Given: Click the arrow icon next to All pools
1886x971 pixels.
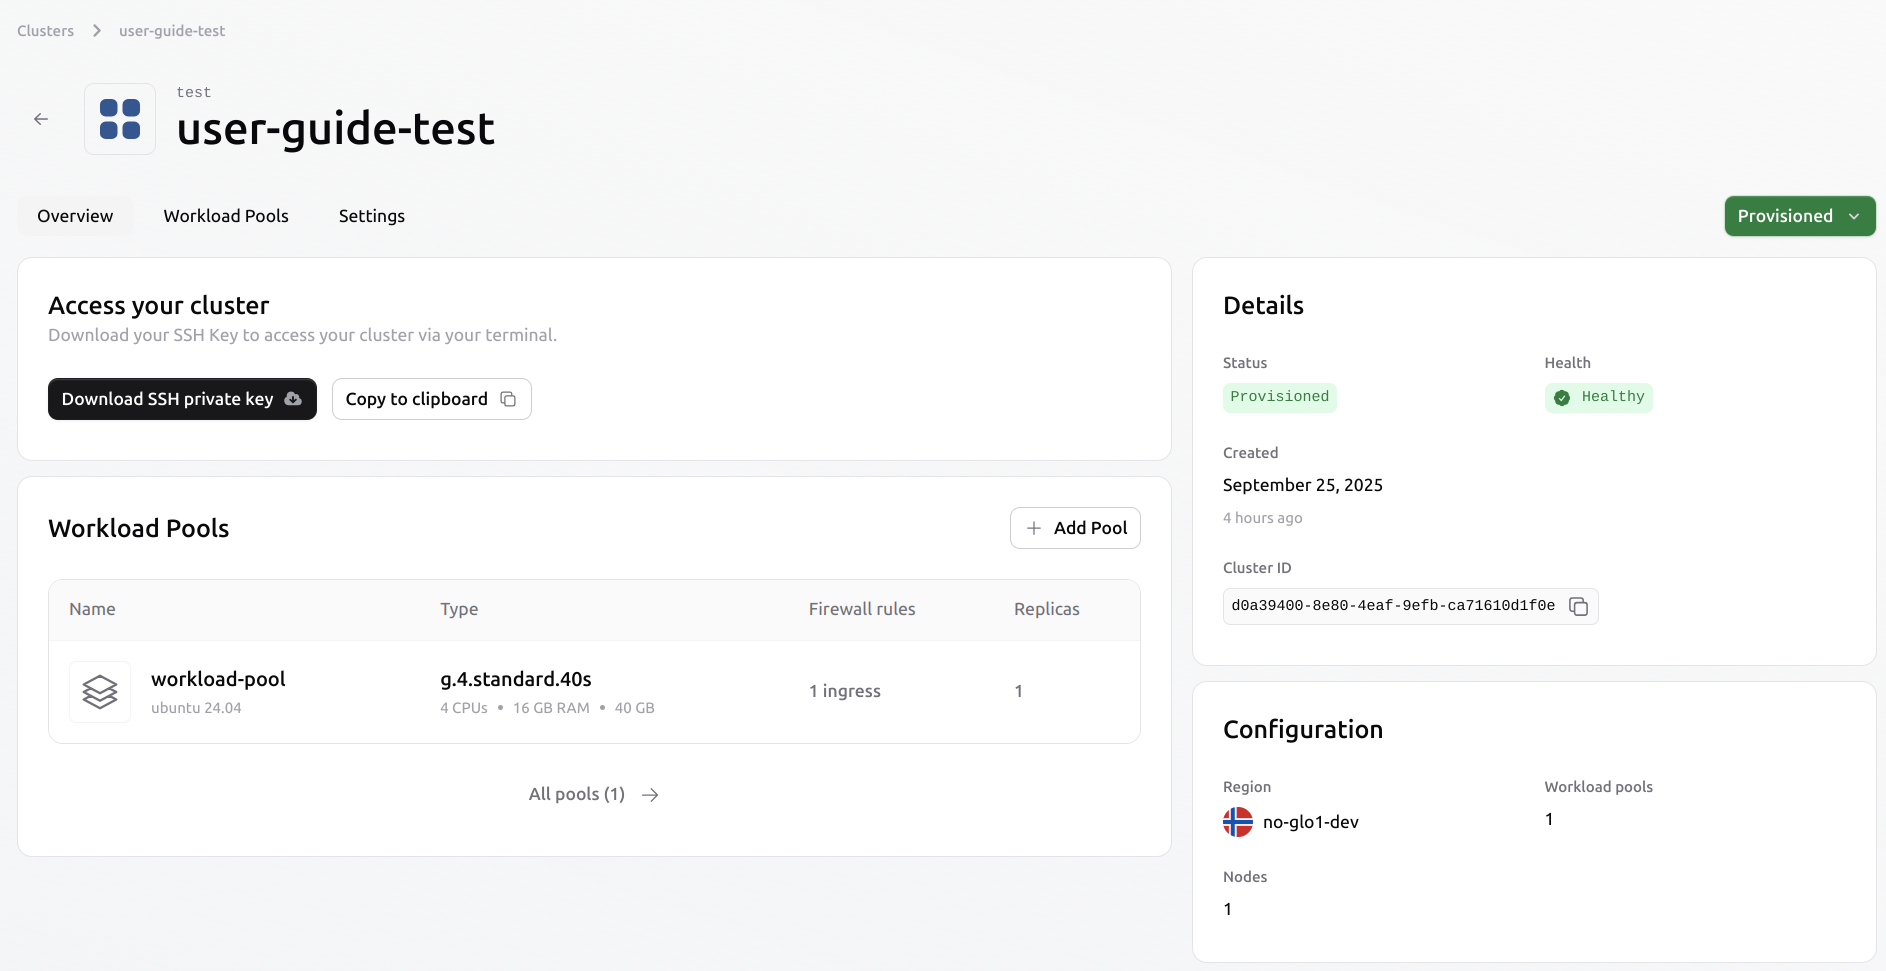Looking at the screenshot, I should 650,794.
